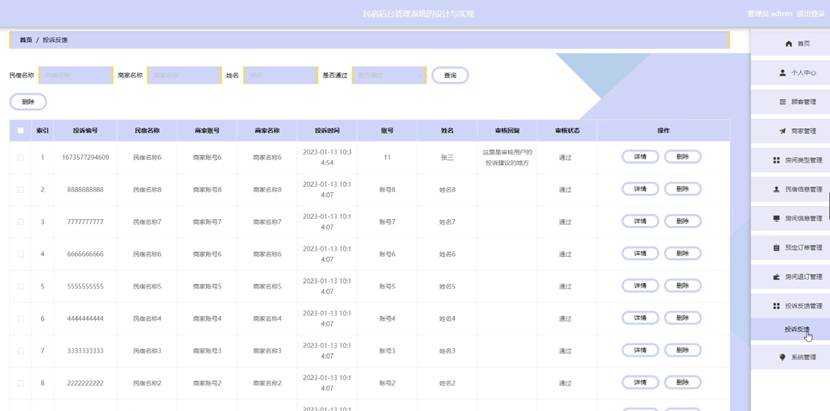Focus the 商家名称 search field

[184, 75]
